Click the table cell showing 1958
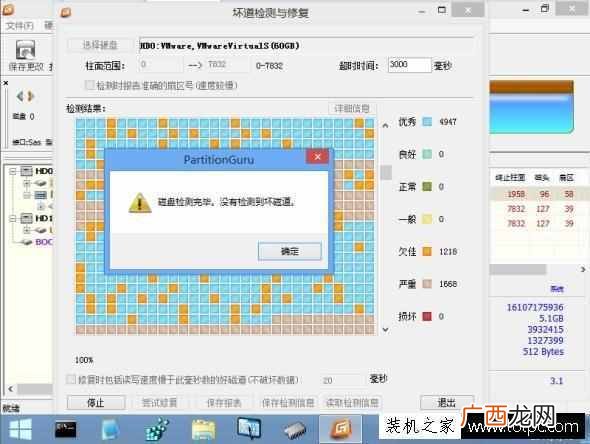The height and width of the screenshot is (444, 590). click(x=516, y=194)
